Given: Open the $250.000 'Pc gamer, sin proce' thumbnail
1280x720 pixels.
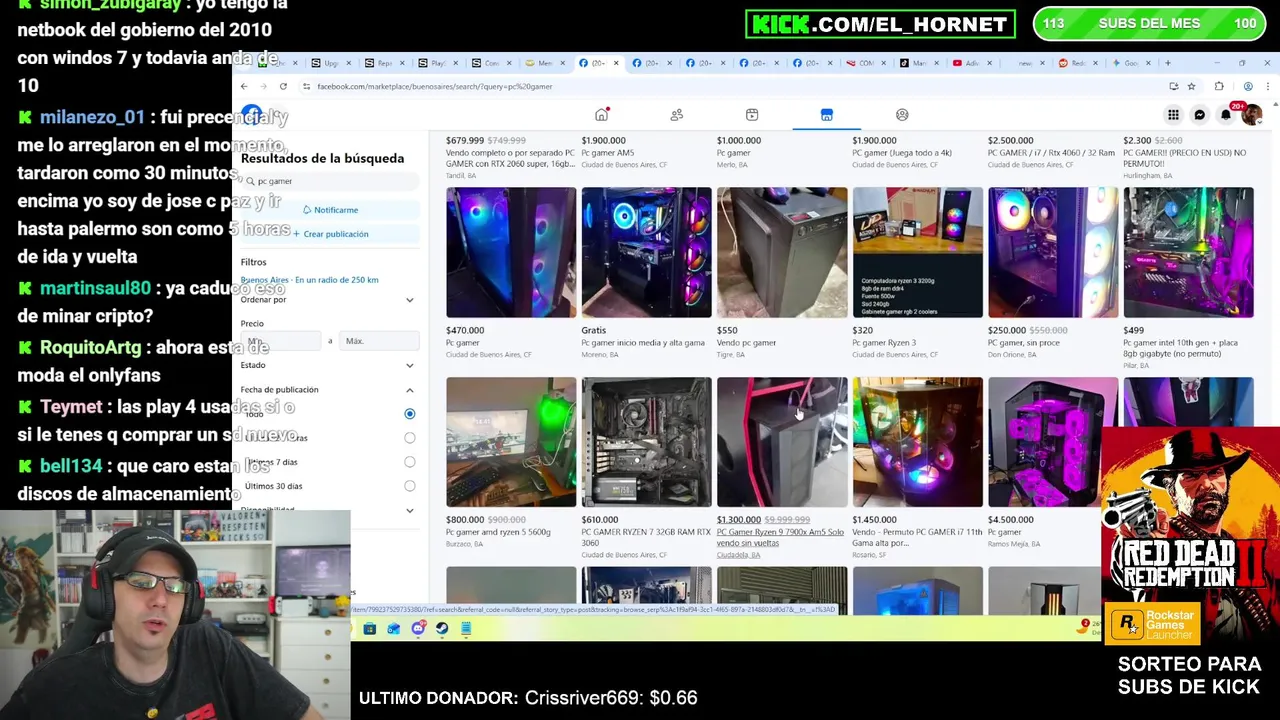Looking at the screenshot, I should click(x=1053, y=252).
